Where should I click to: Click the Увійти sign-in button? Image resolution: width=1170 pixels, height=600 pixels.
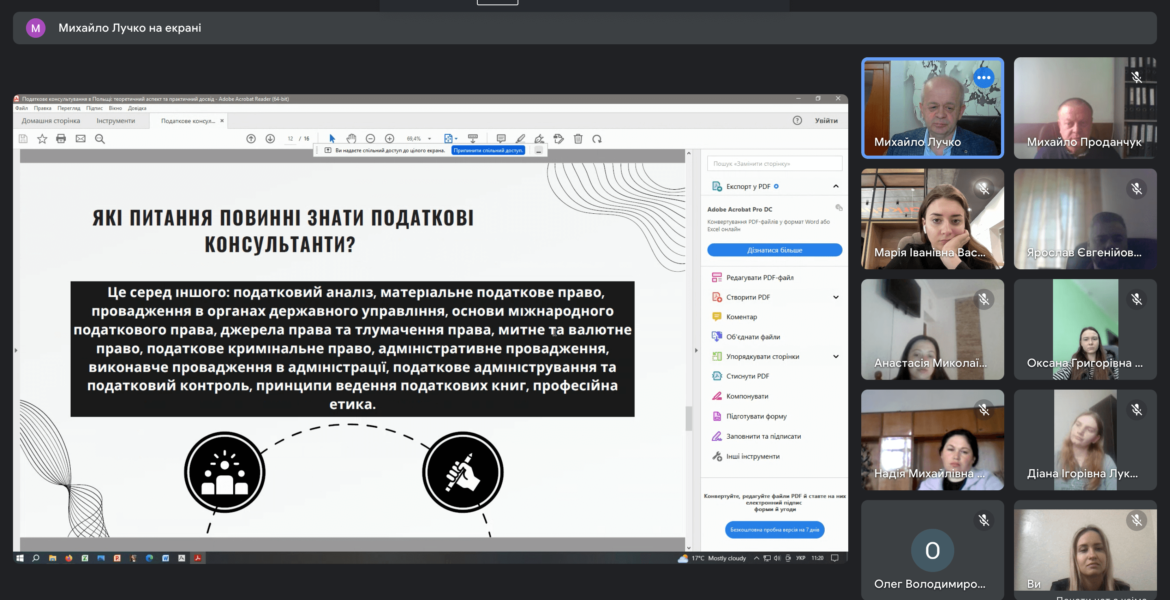pyautogui.click(x=826, y=120)
